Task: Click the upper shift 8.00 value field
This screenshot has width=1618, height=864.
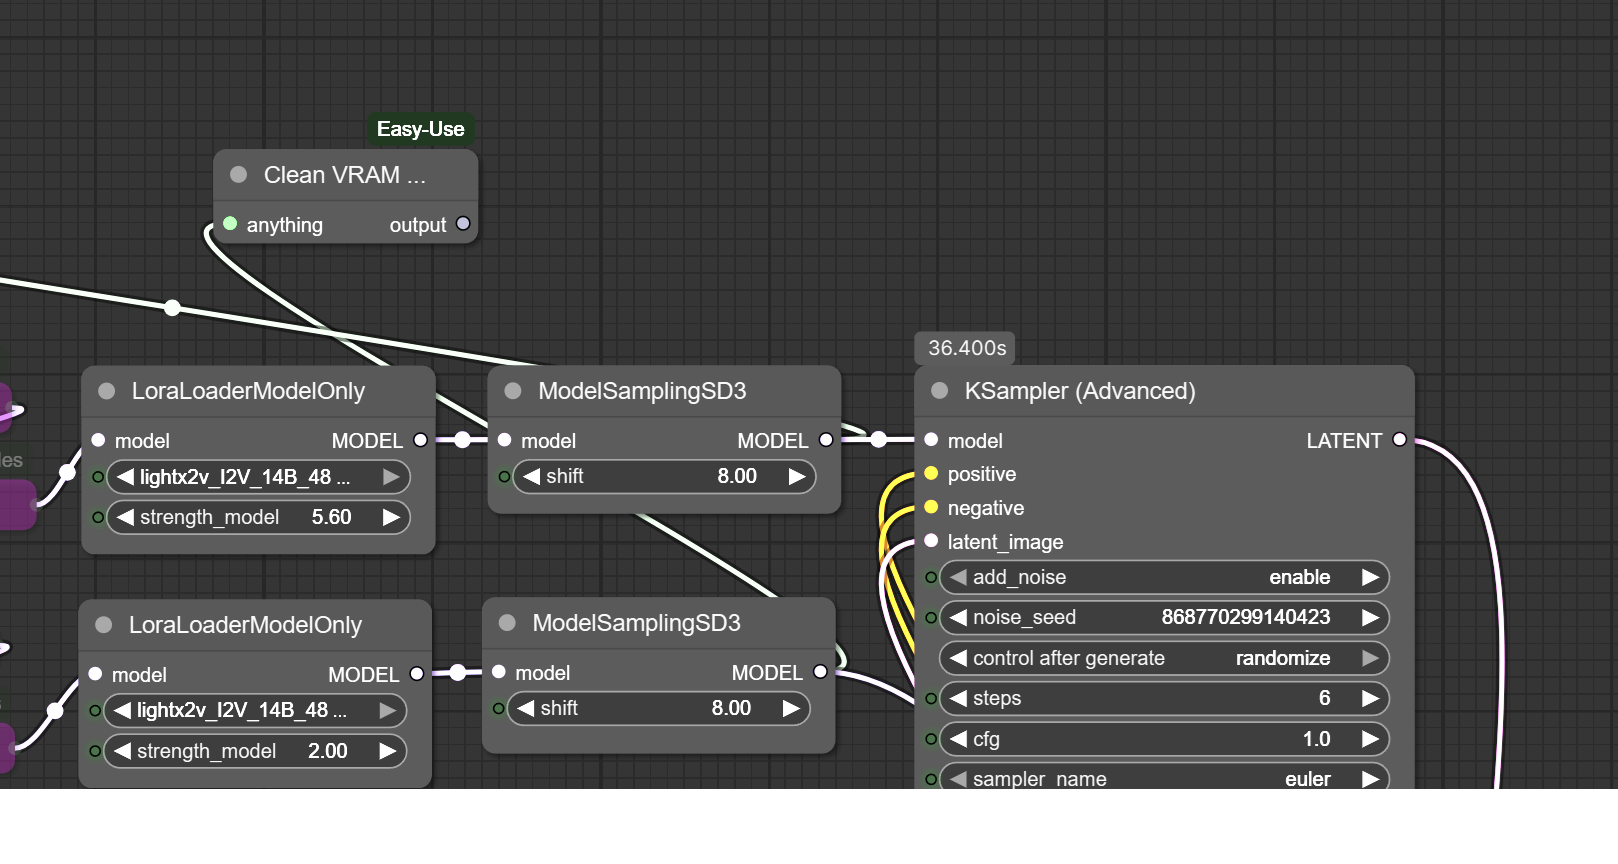Action: (664, 476)
